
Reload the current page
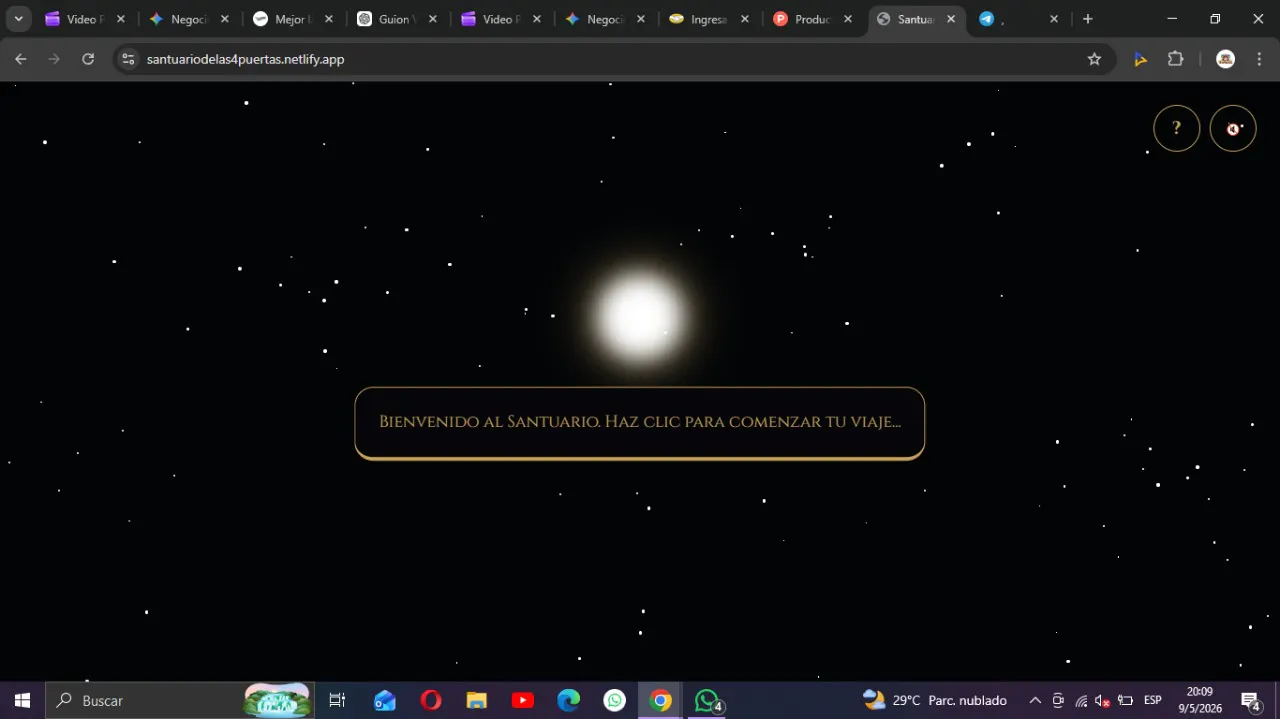[x=88, y=59]
